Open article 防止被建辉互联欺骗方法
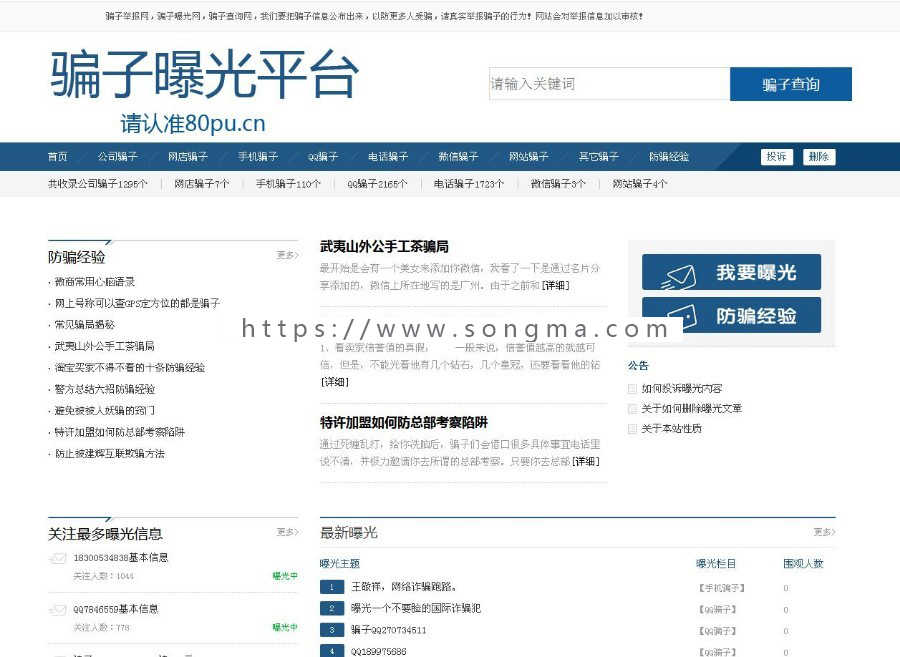Image resolution: width=900 pixels, height=657 pixels. 110,453
